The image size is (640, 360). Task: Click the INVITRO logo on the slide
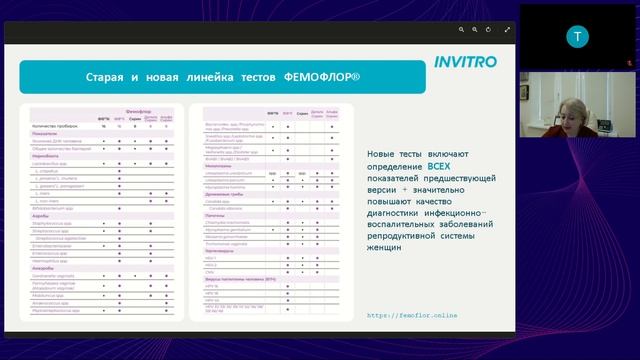click(x=465, y=62)
